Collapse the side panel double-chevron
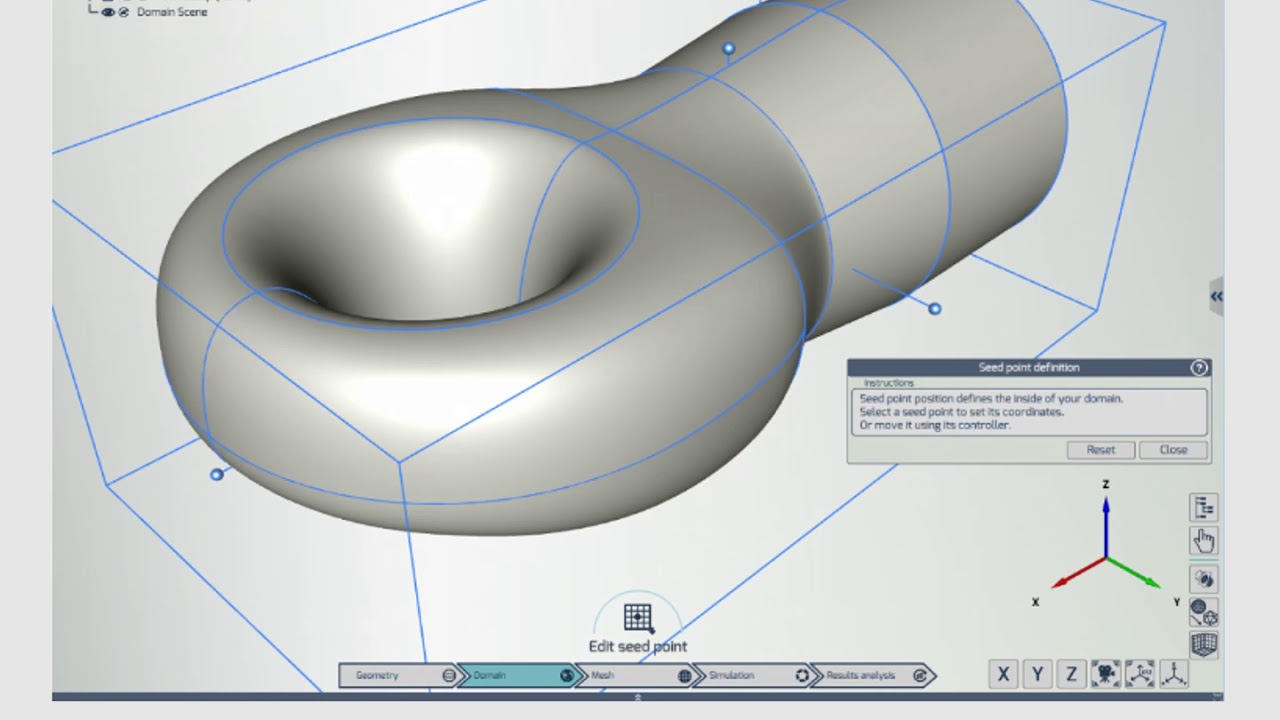 pos(1216,297)
